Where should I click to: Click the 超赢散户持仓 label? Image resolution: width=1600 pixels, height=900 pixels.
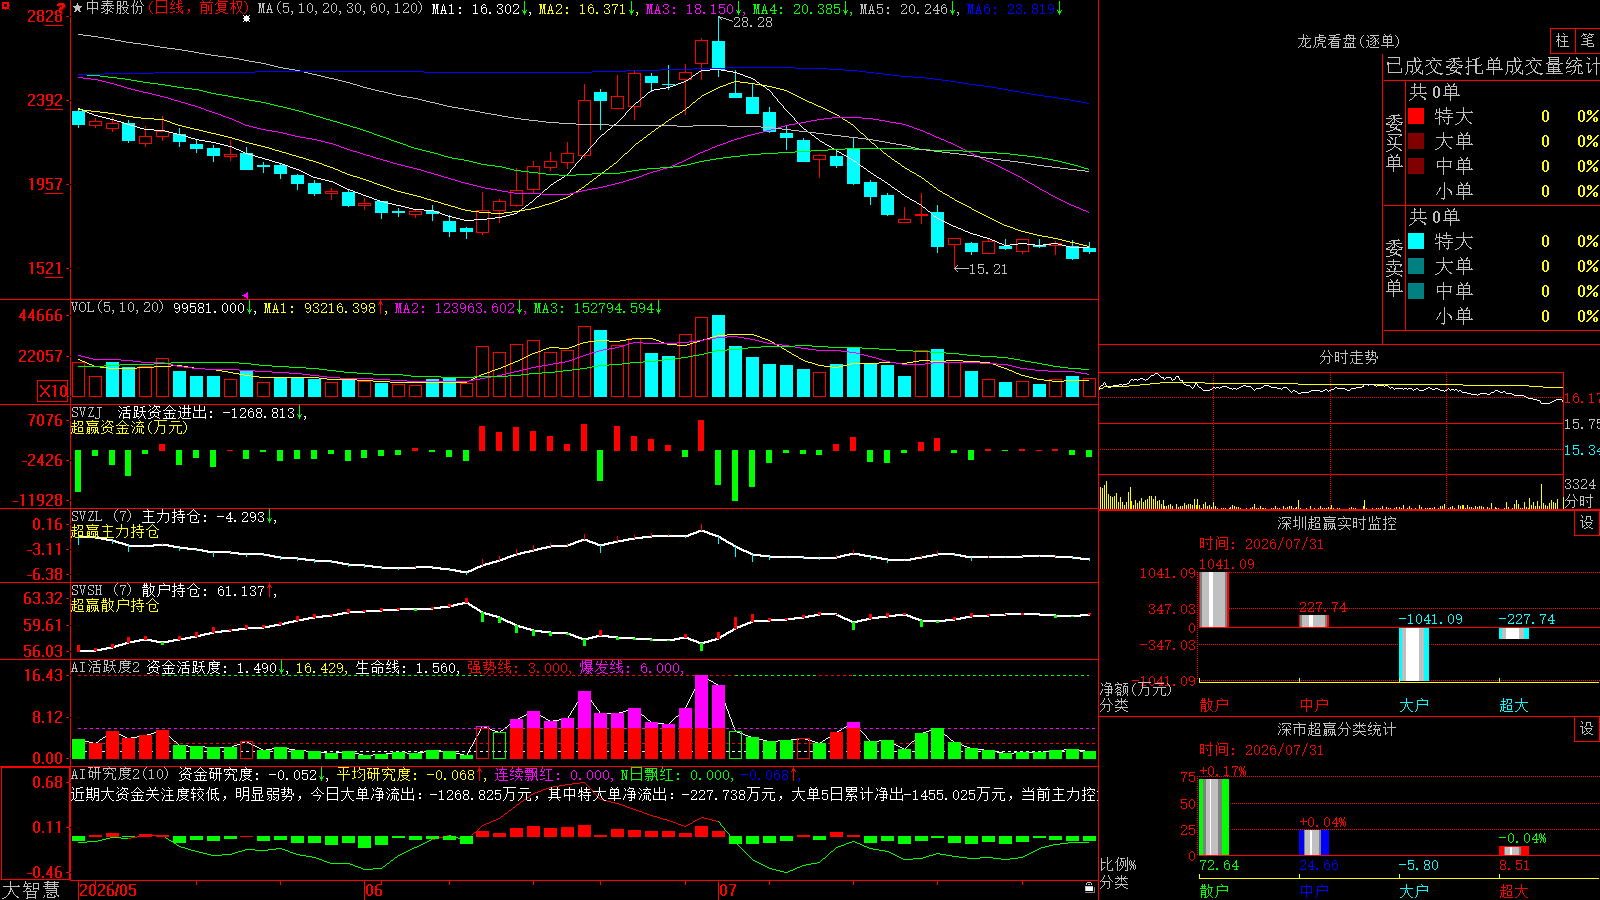pos(115,605)
